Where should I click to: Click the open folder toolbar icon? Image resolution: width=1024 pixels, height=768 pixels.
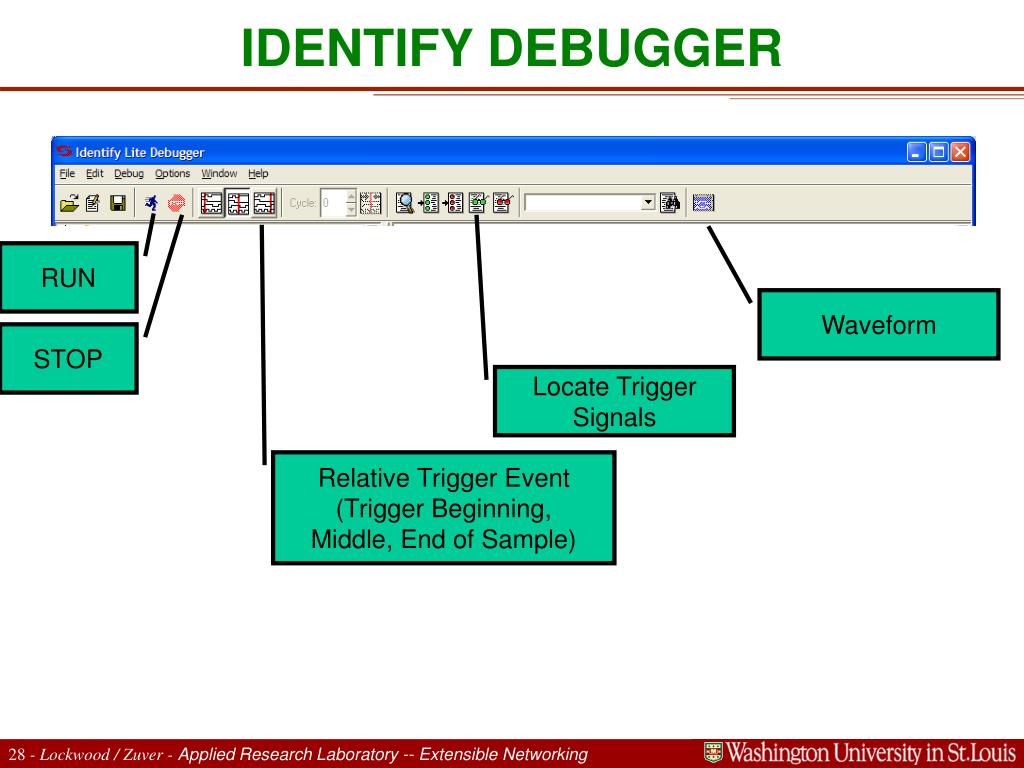(69, 203)
